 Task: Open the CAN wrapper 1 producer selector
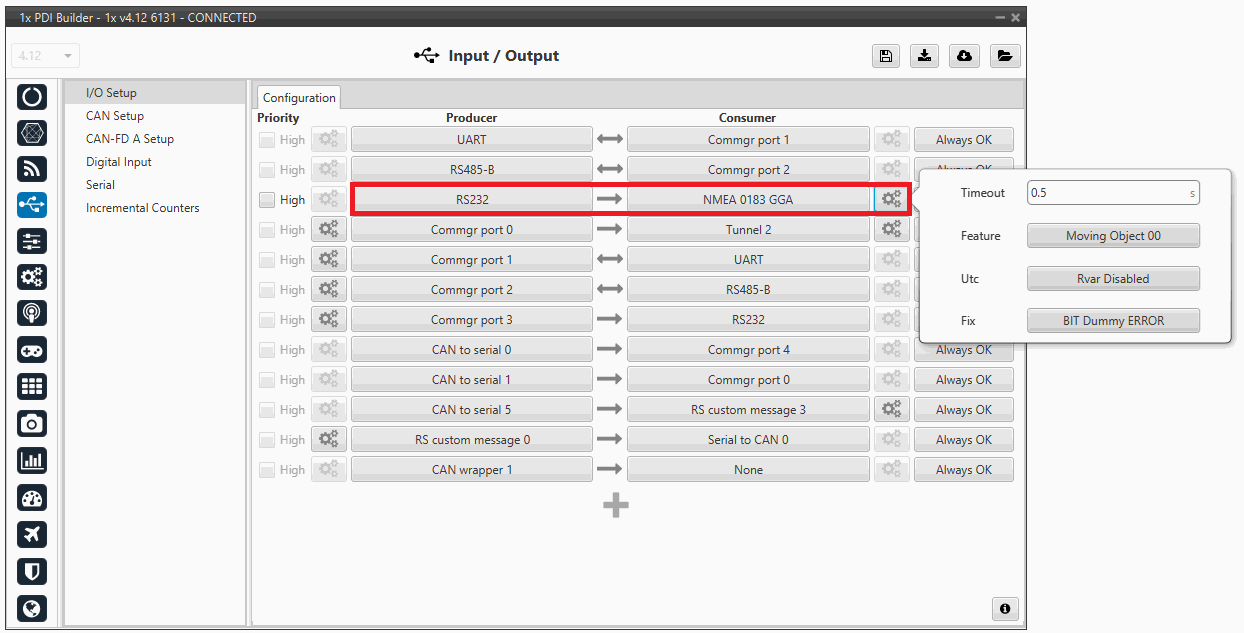click(472, 470)
